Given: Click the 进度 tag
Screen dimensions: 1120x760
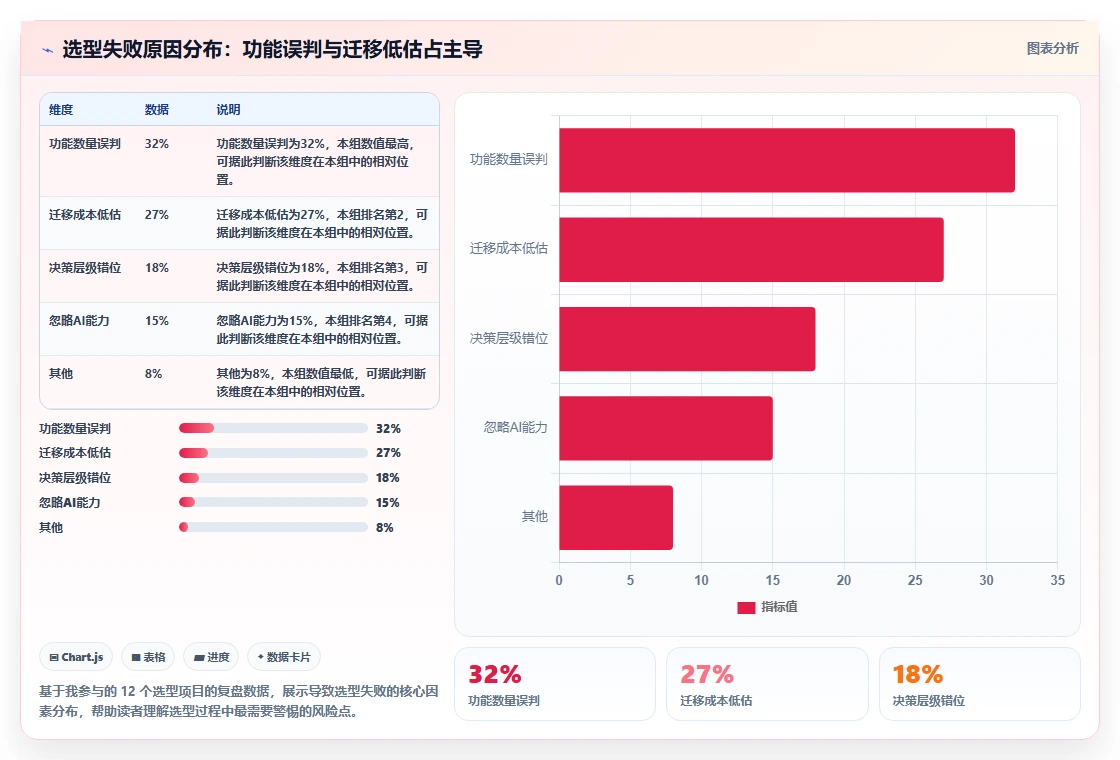Looking at the screenshot, I should (x=211, y=657).
